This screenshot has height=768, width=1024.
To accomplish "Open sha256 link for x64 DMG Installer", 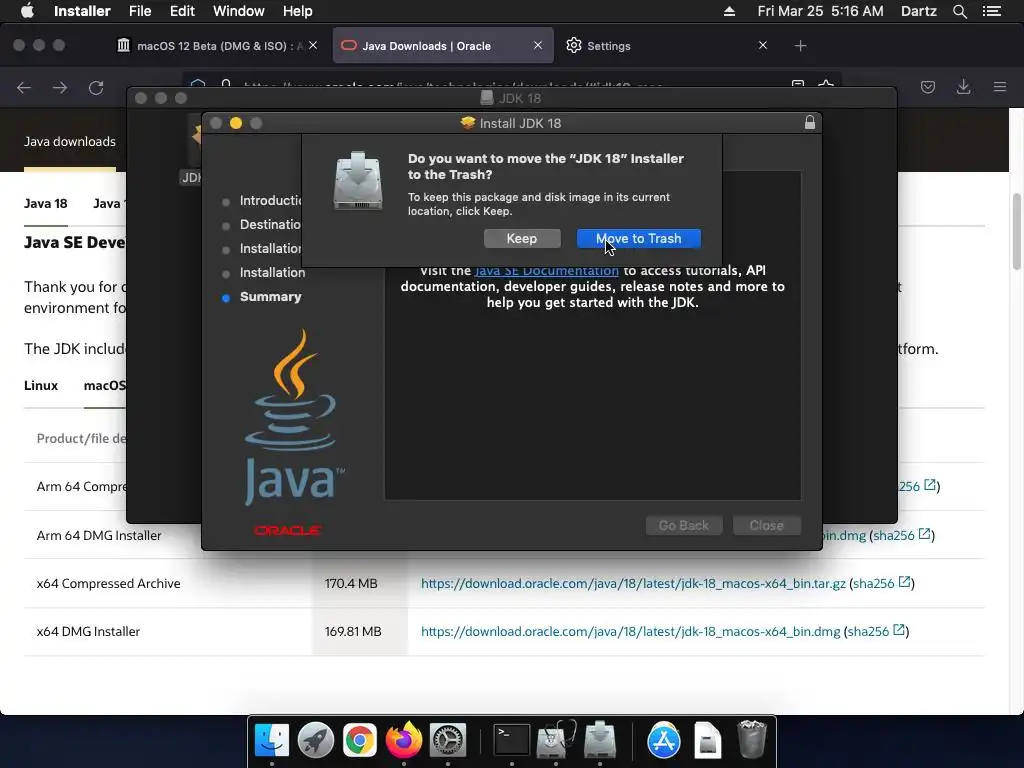I will (876, 632).
